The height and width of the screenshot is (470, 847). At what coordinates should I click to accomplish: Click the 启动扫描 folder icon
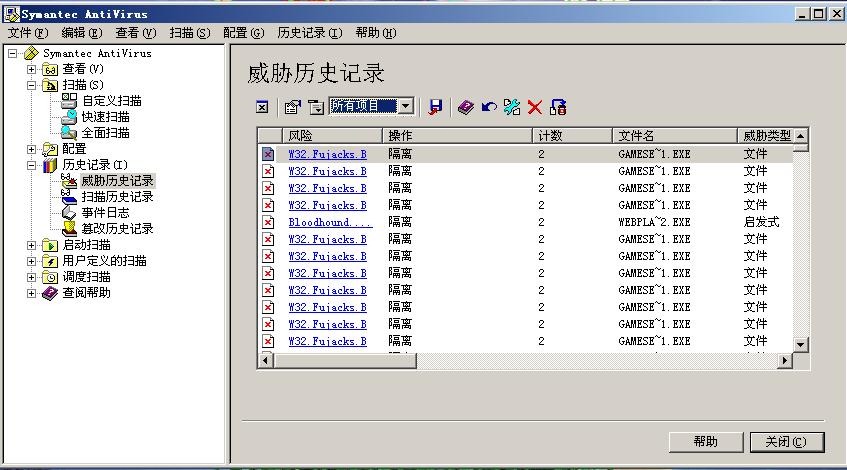[50, 245]
